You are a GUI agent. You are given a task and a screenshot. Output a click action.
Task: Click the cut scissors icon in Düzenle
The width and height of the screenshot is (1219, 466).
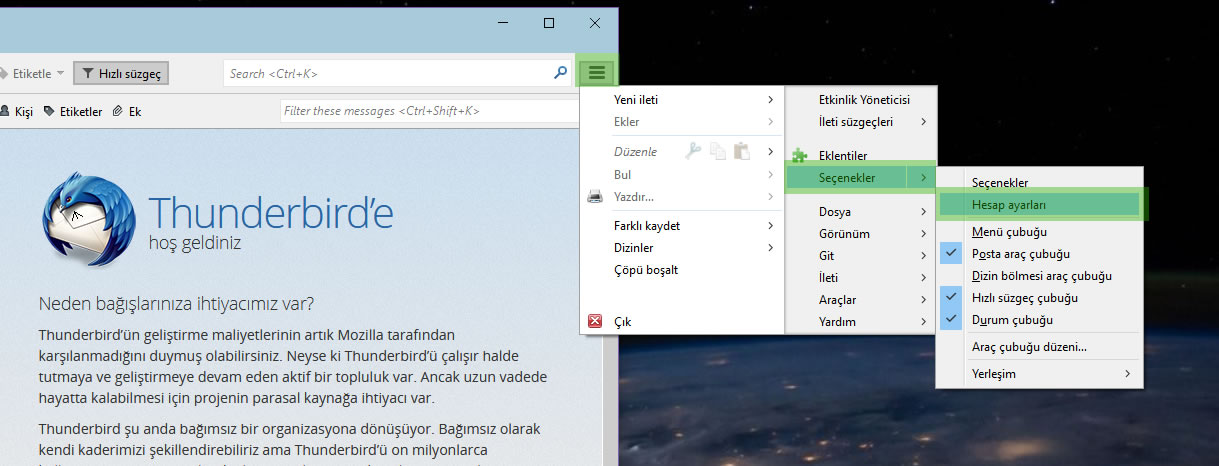pyautogui.click(x=694, y=151)
